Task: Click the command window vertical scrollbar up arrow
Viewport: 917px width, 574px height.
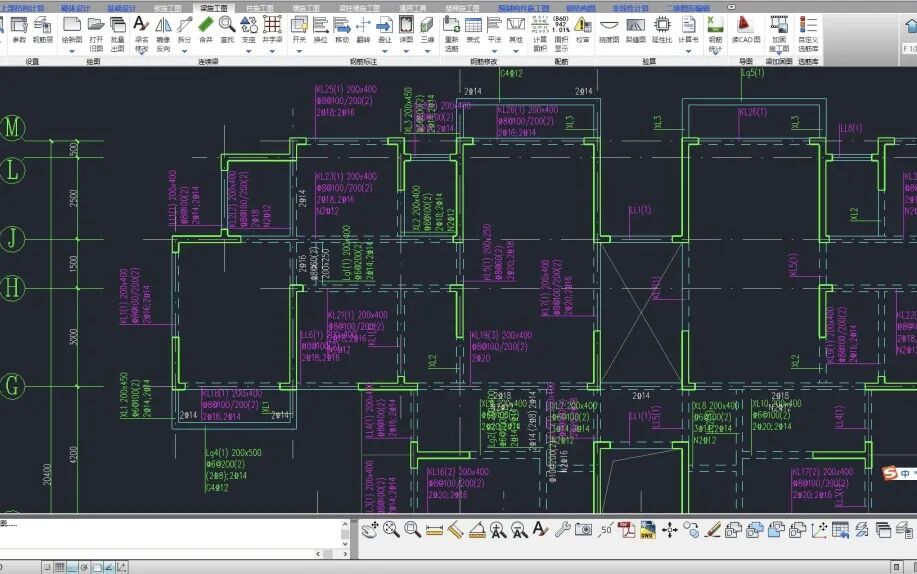Action: [x=345, y=525]
